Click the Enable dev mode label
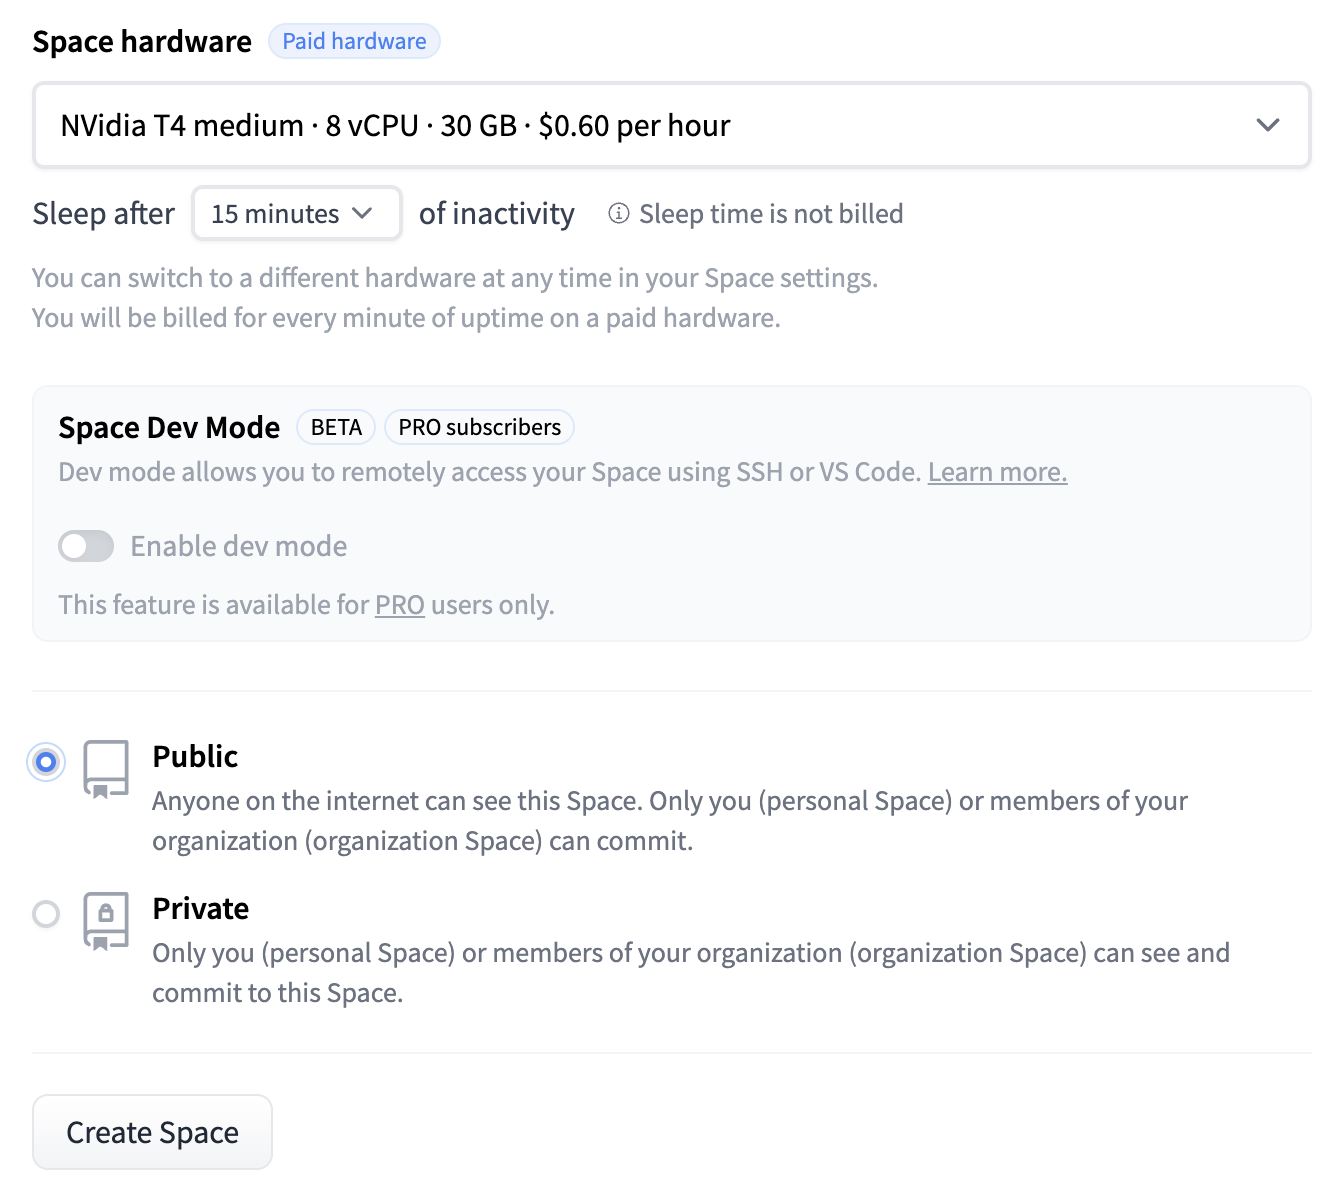The image size is (1338, 1192). coord(238,546)
